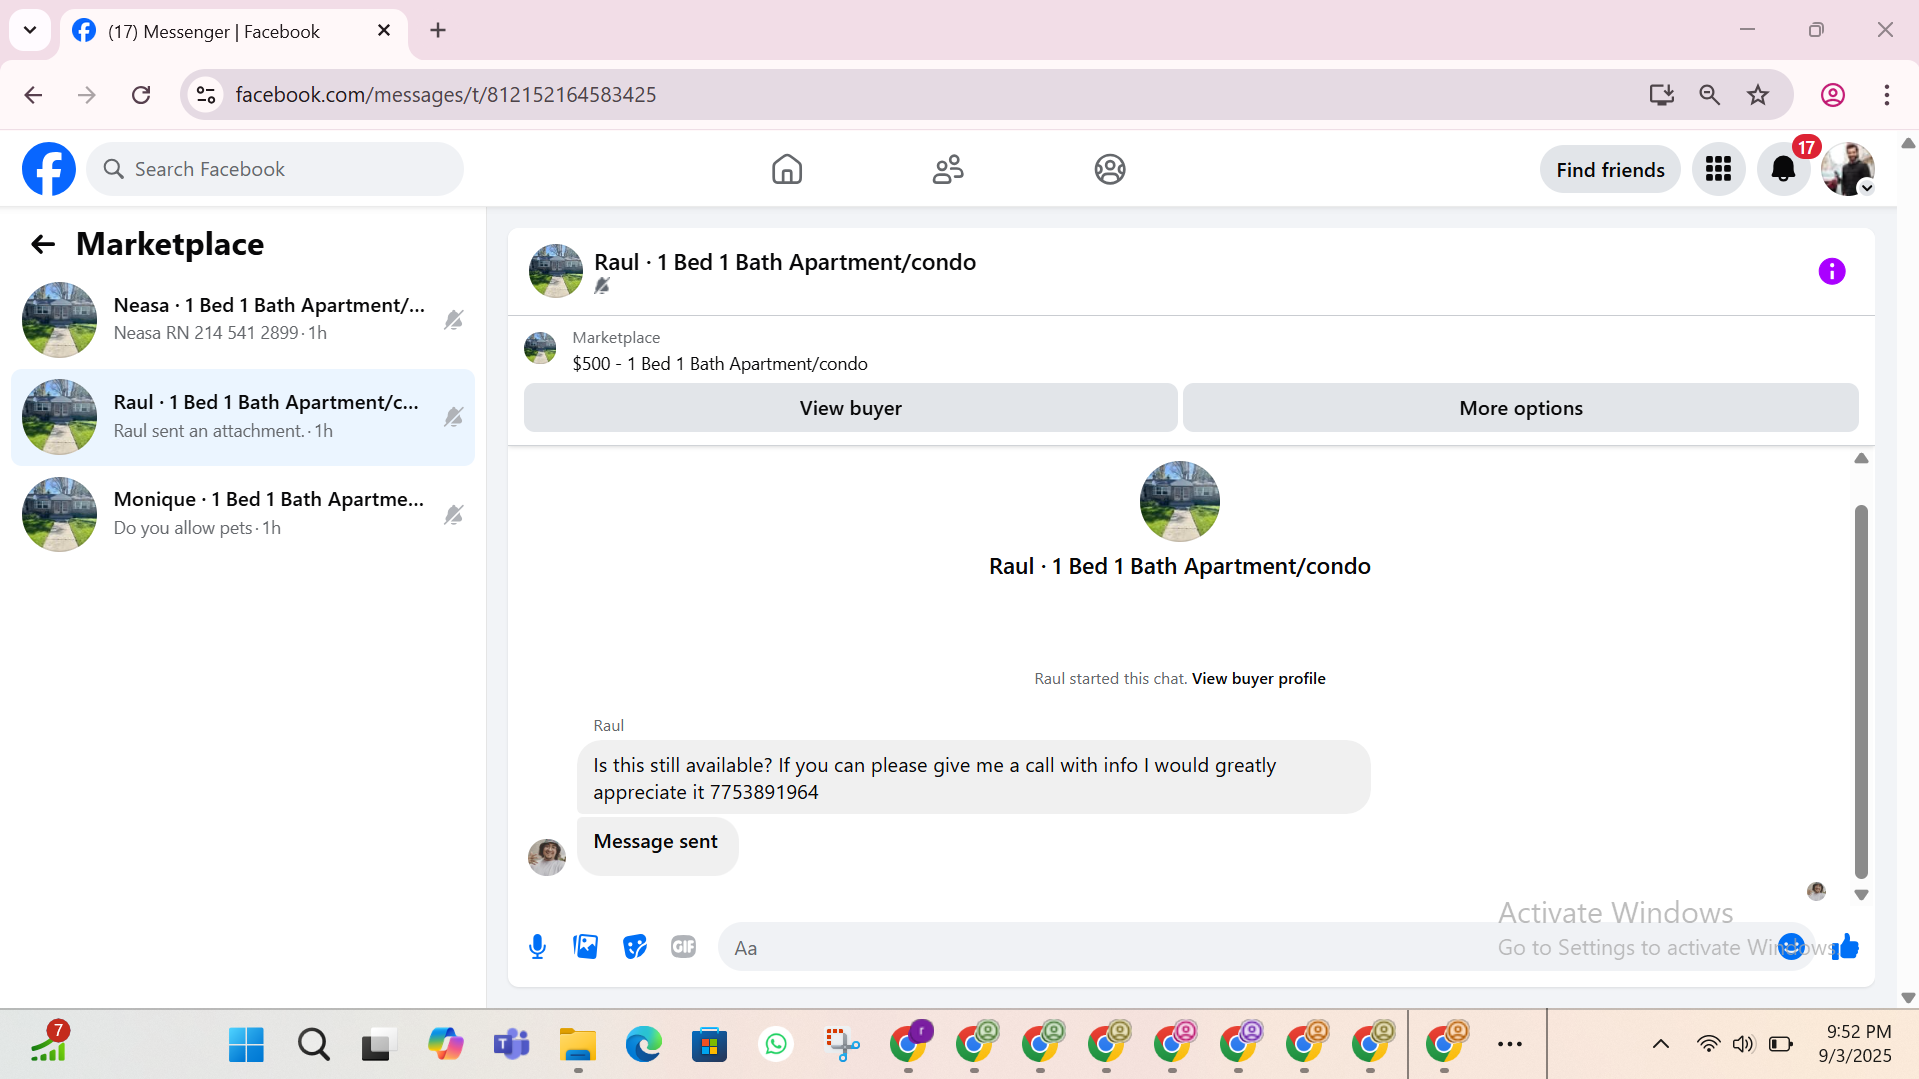Close the Messenger browser tab
Image resolution: width=1919 pixels, height=1079 pixels.
pyautogui.click(x=384, y=31)
